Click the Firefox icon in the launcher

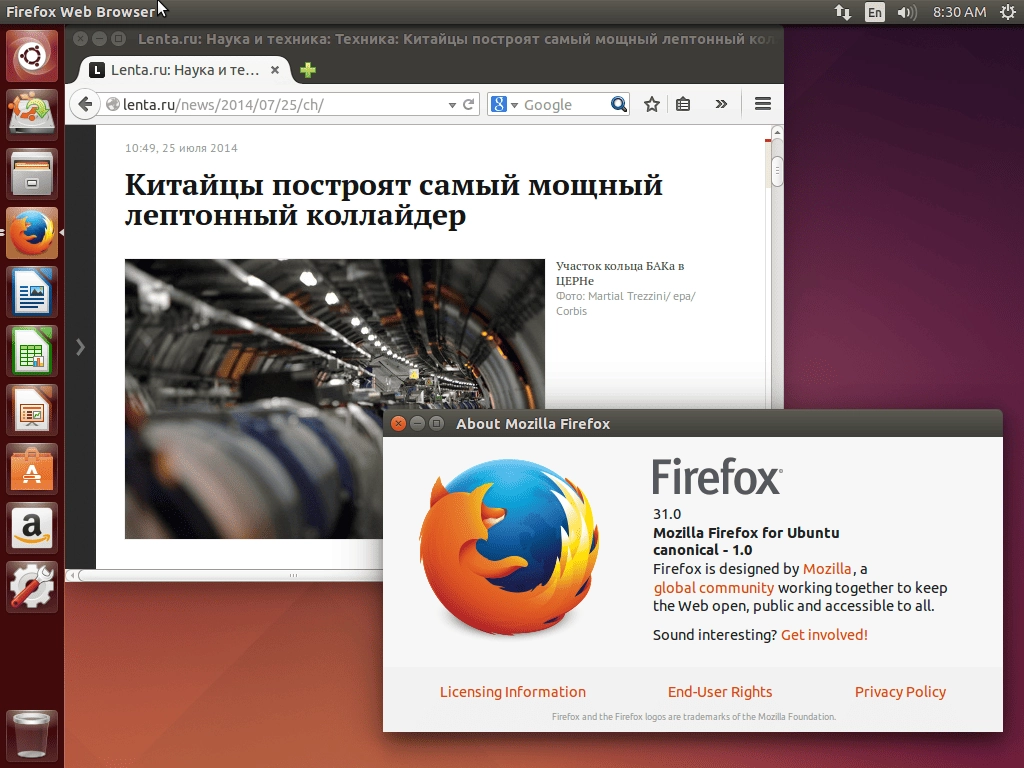pos(32,232)
